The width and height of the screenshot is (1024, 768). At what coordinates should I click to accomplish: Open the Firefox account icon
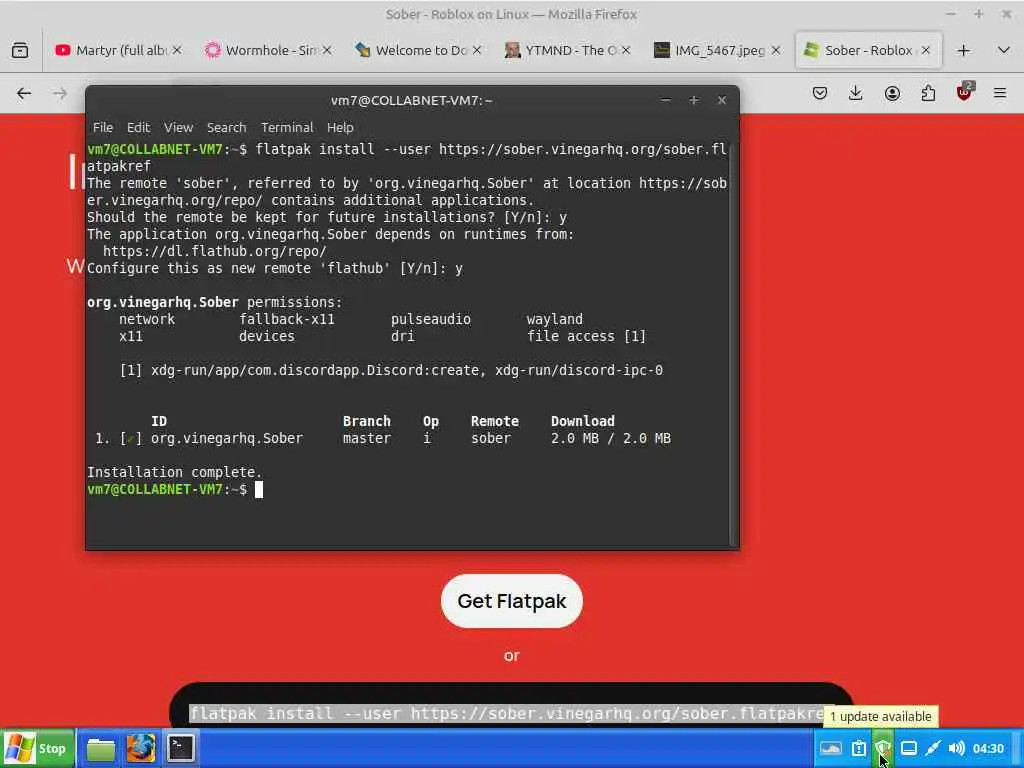[892, 93]
